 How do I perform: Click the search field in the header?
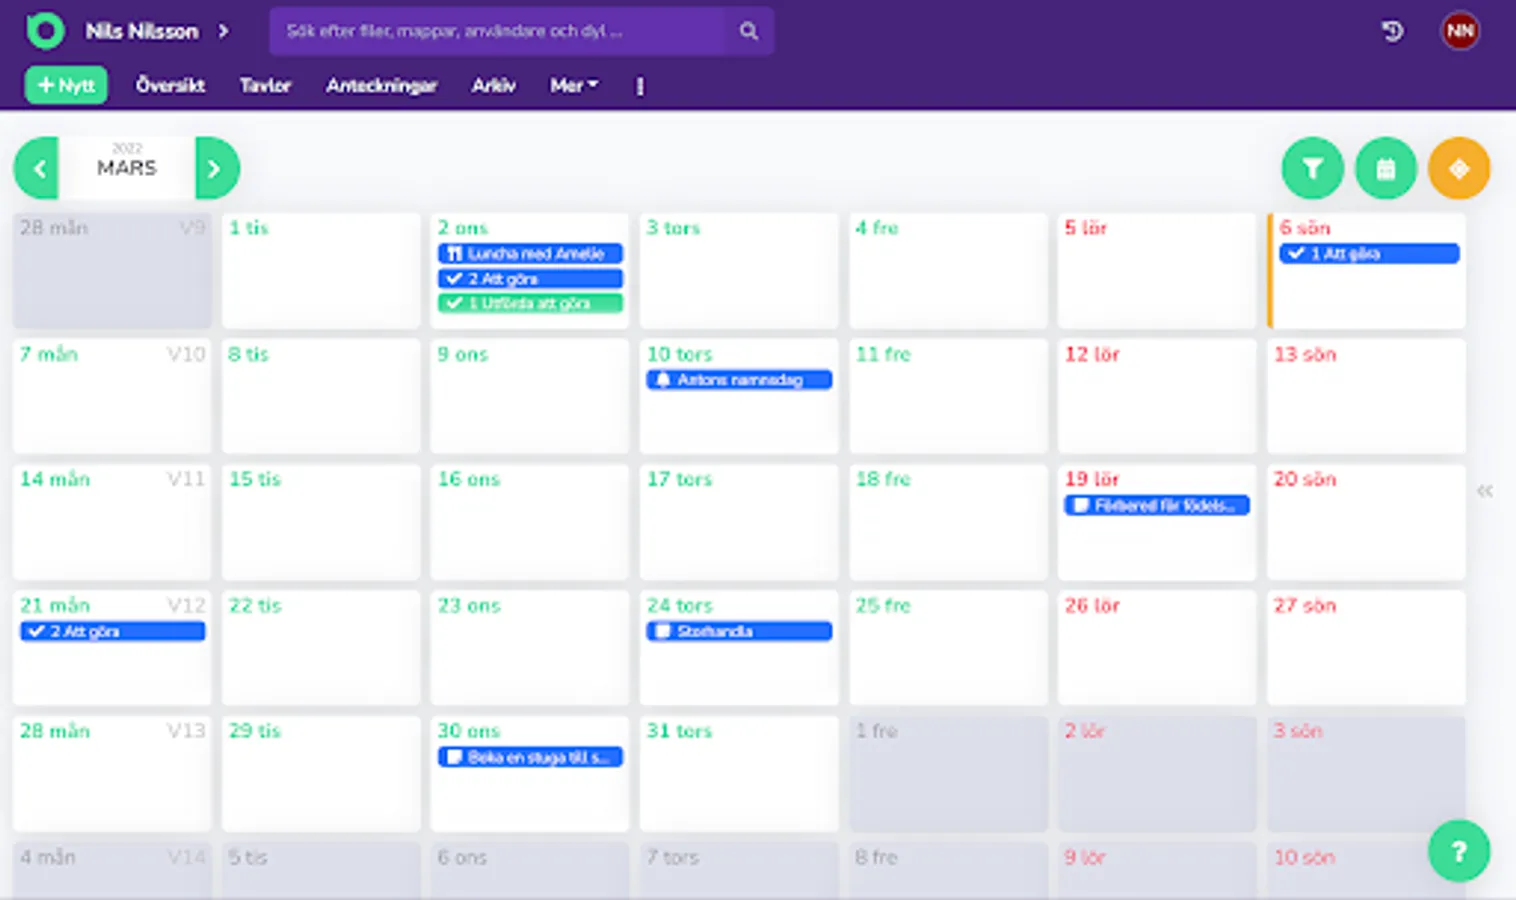tap(497, 31)
